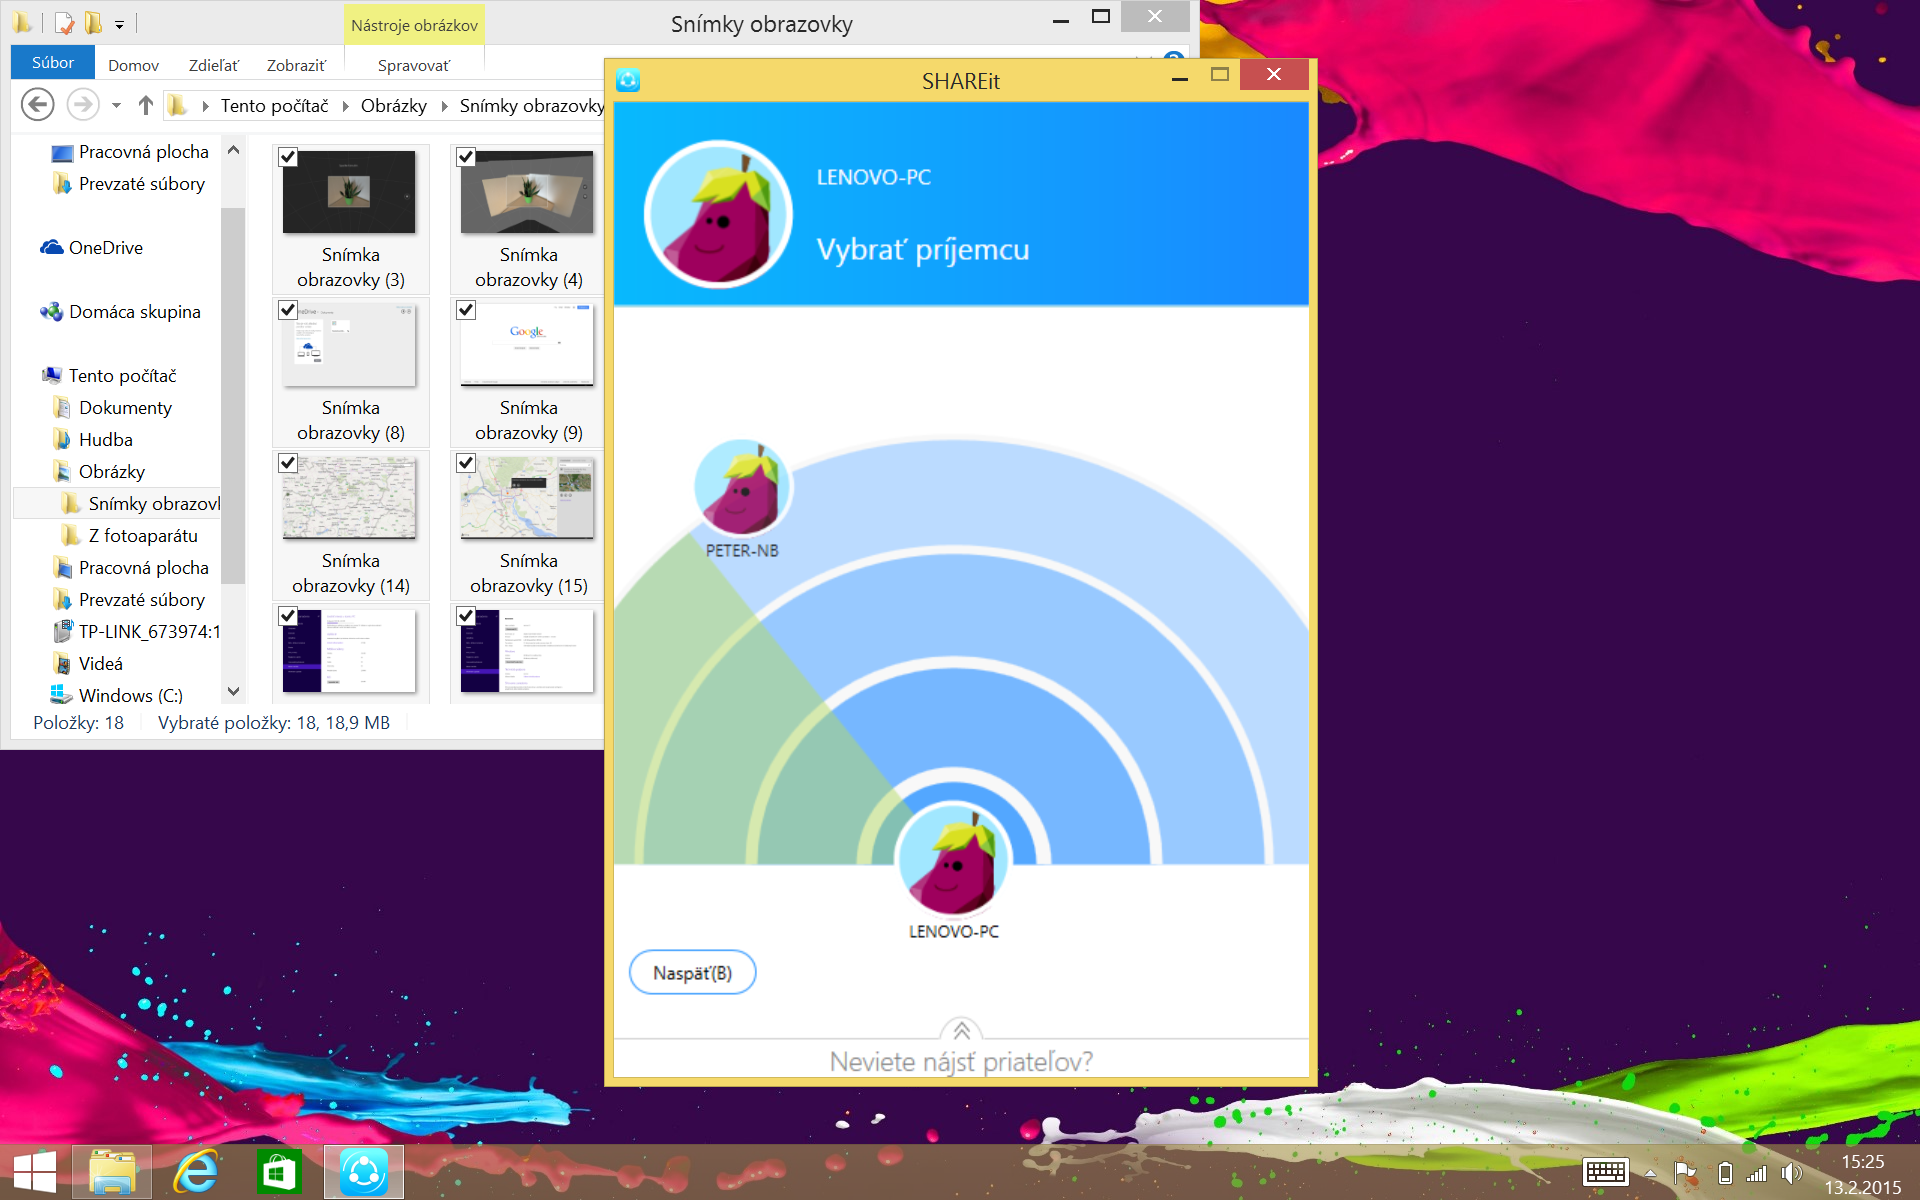Screen dimensions: 1920x1200
Task: Click network signal icon in tray
Action: pos(1757,1173)
